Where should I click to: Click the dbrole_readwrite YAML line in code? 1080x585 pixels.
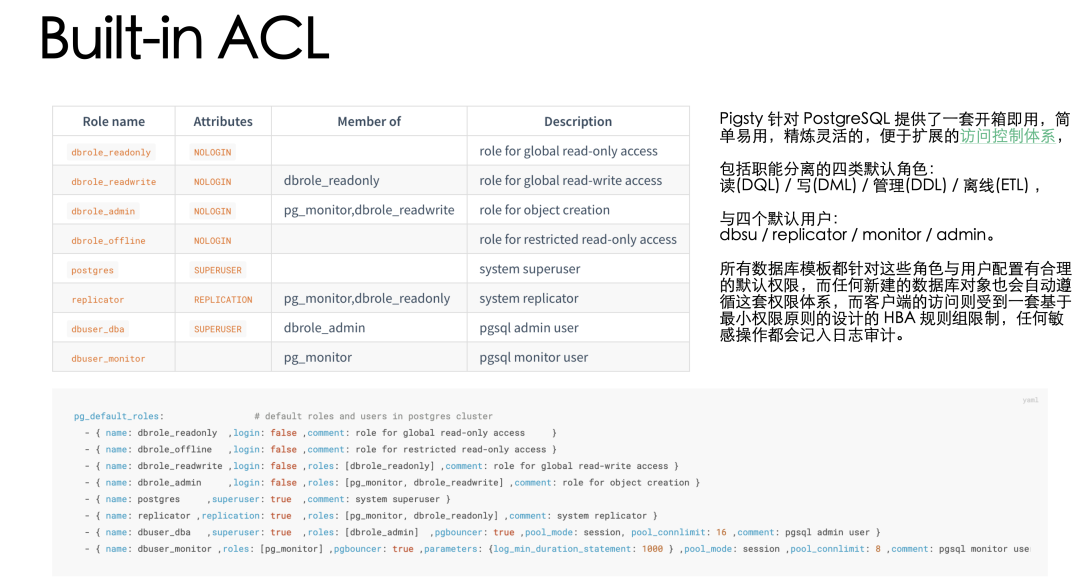click(x=382, y=466)
